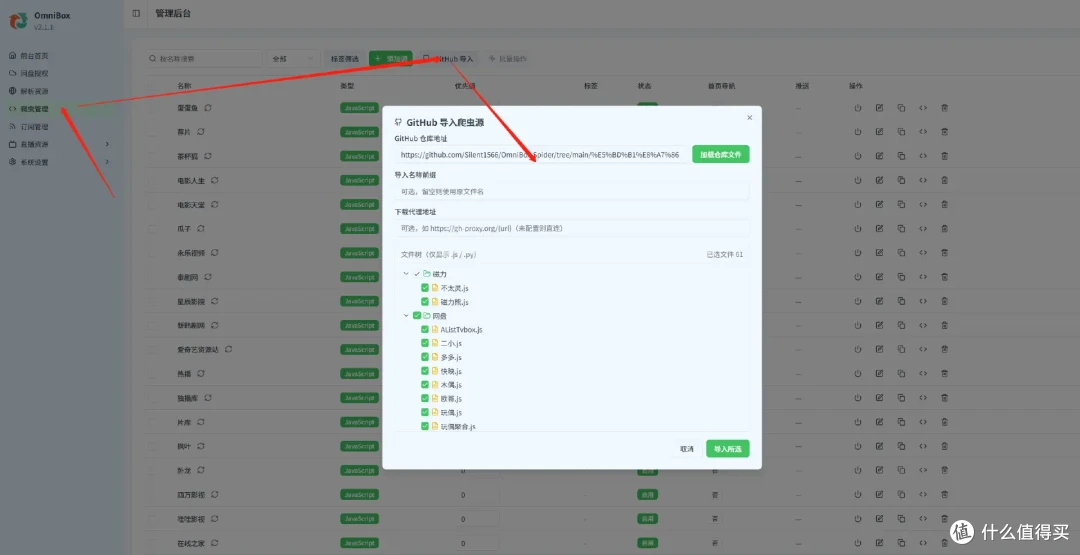Screen dimensions: 1080x555
Task: Click JavaScript tag in 荐片 row
Action: click(x=360, y=132)
